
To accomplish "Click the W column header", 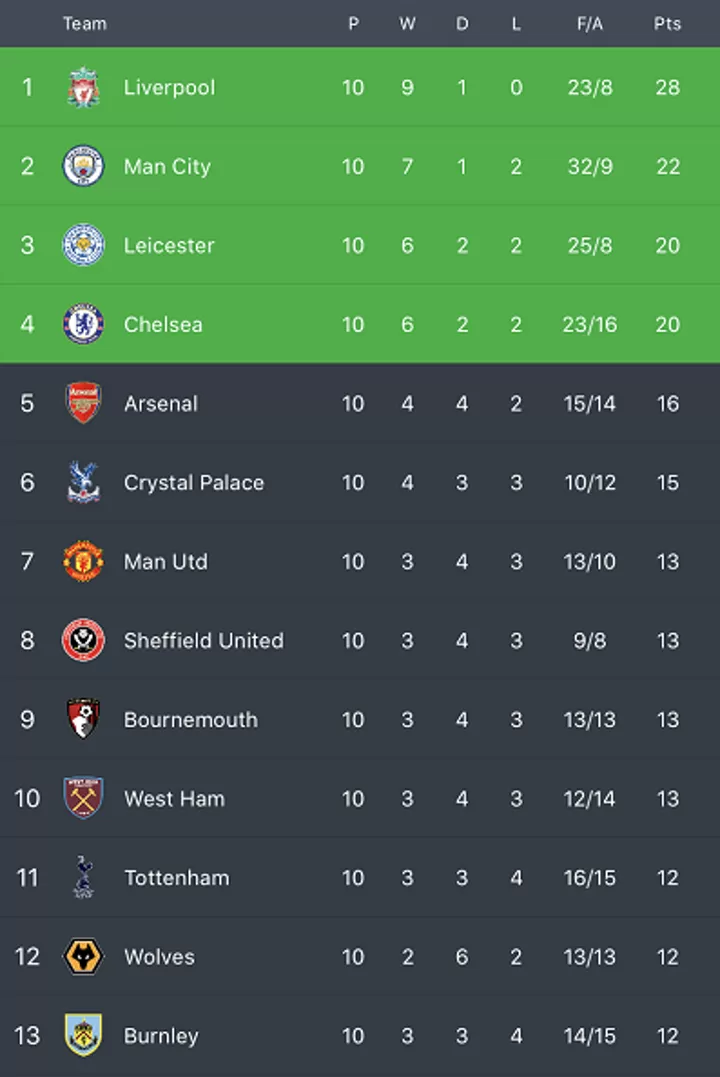I will click(407, 23).
